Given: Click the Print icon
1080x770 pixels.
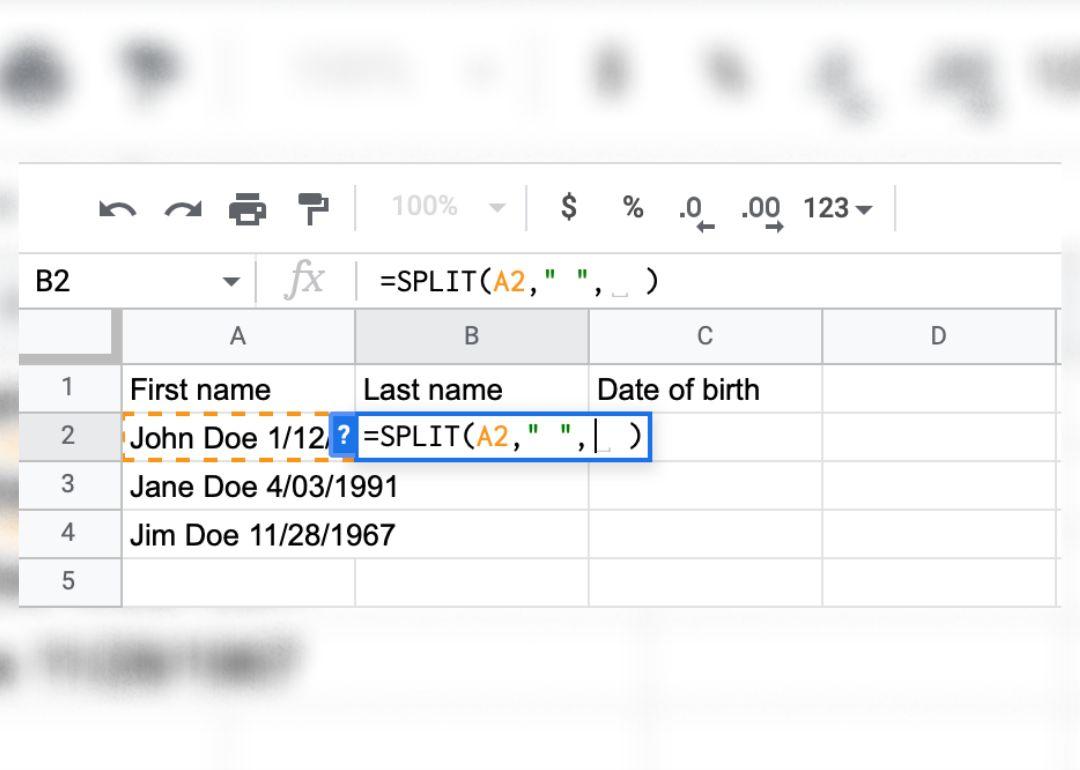Looking at the screenshot, I should 248,209.
